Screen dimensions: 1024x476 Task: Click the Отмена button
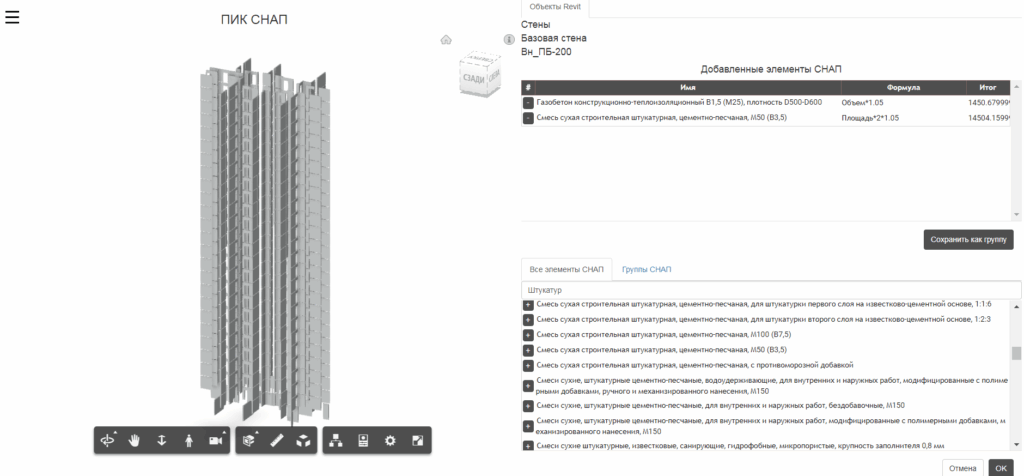click(x=963, y=468)
